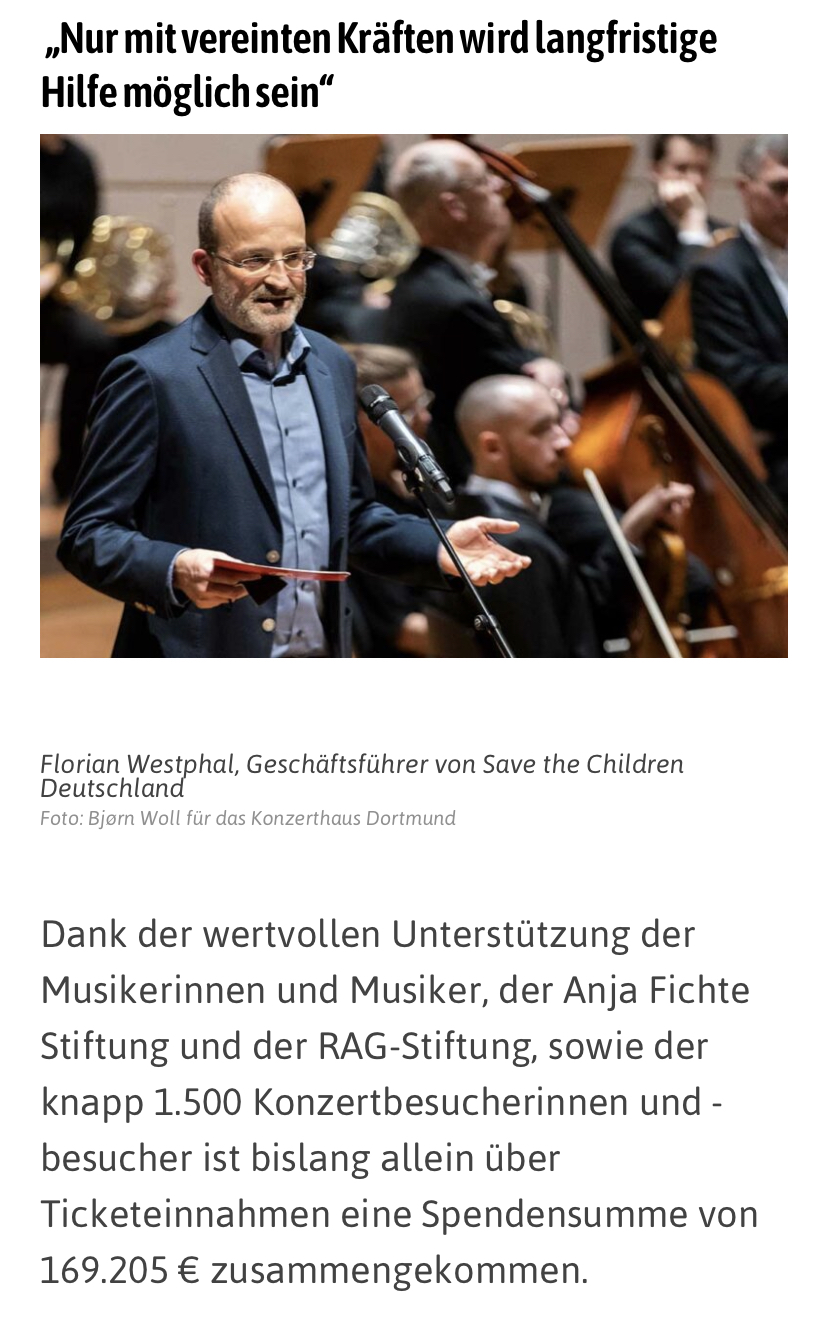Screen dimensions: 828x1323
Task: Tap the double bass in the photo
Action: pos(690,440)
